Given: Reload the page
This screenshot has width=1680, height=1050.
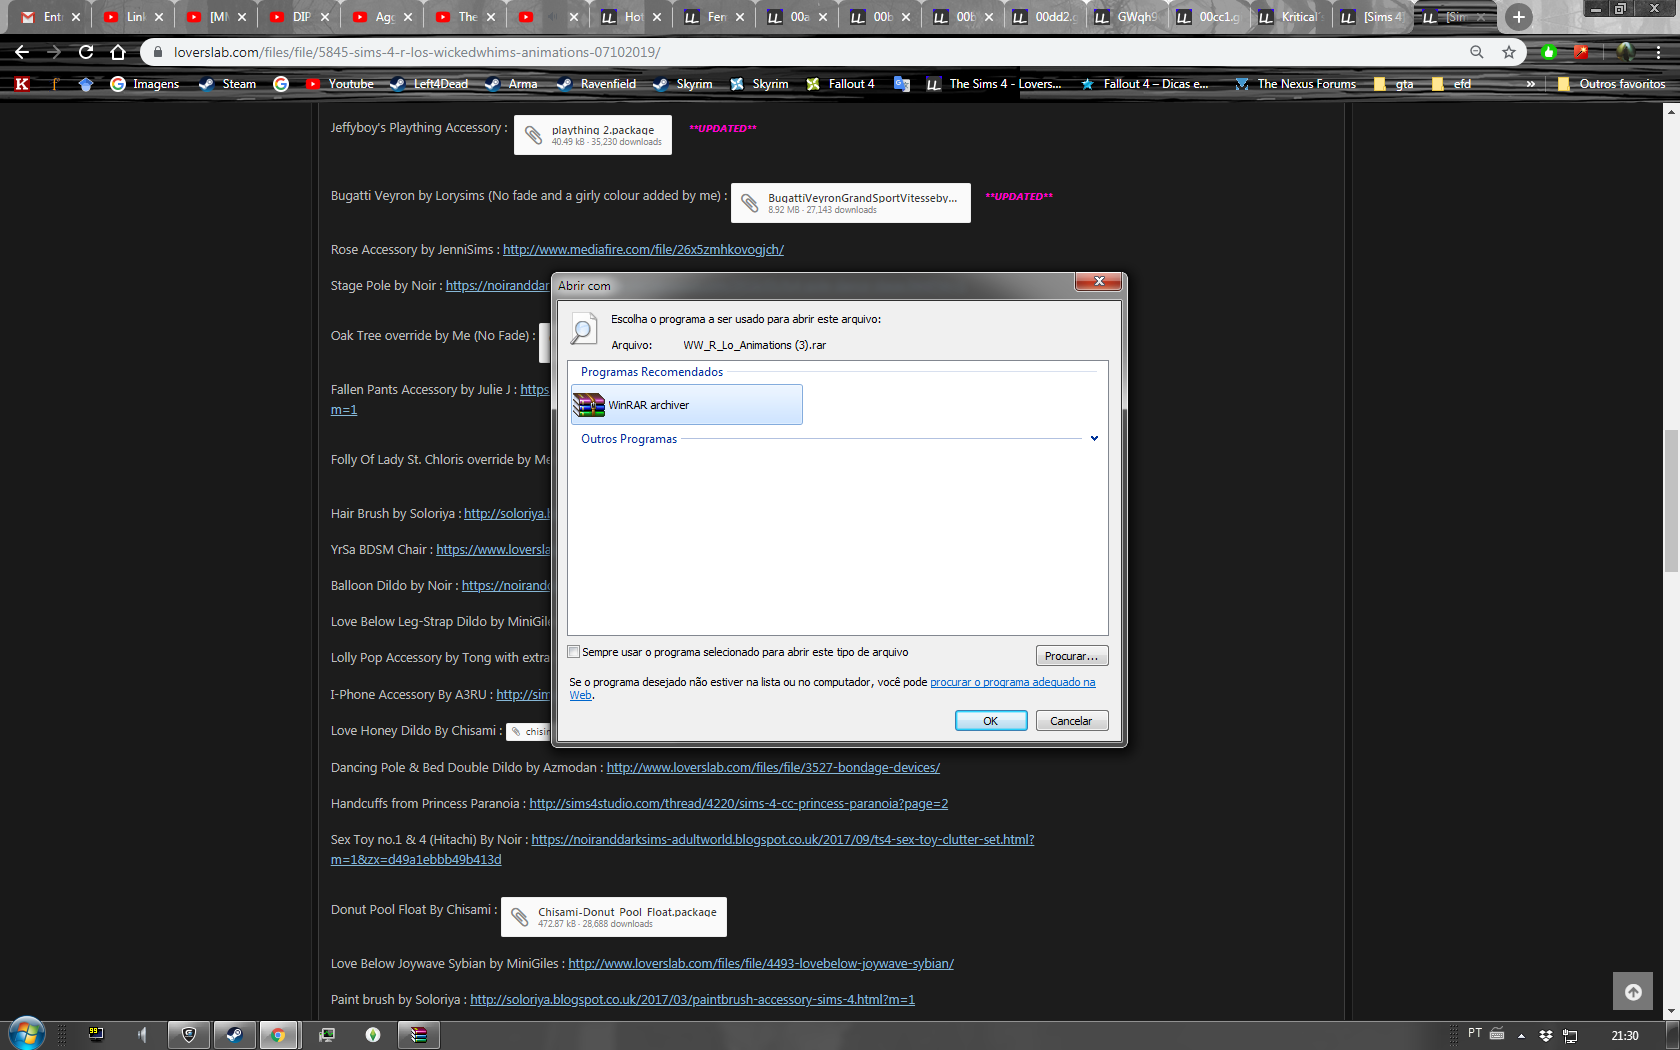Looking at the screenshot, I should [86, 52].
